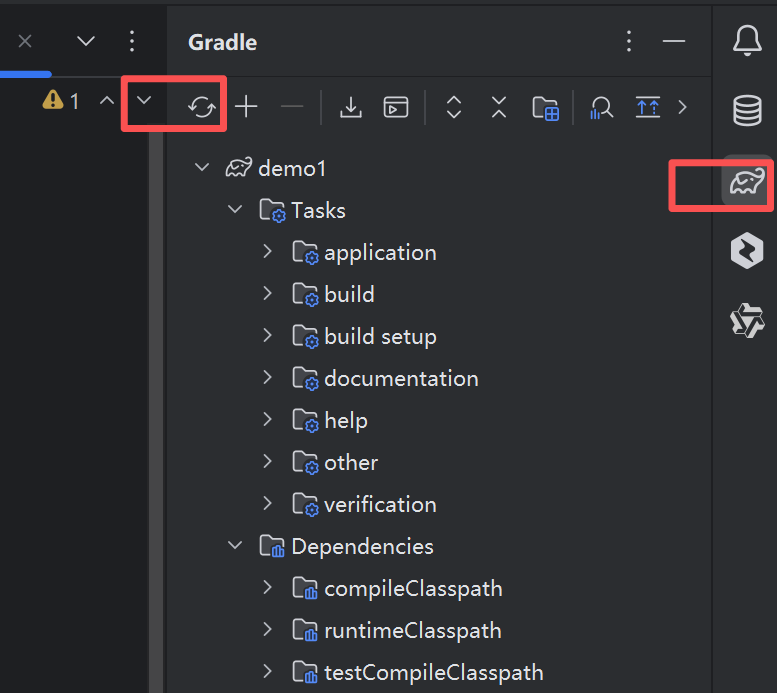Expand the build setup task group
This screenshot has height=693, width=777.
(268, 335)
